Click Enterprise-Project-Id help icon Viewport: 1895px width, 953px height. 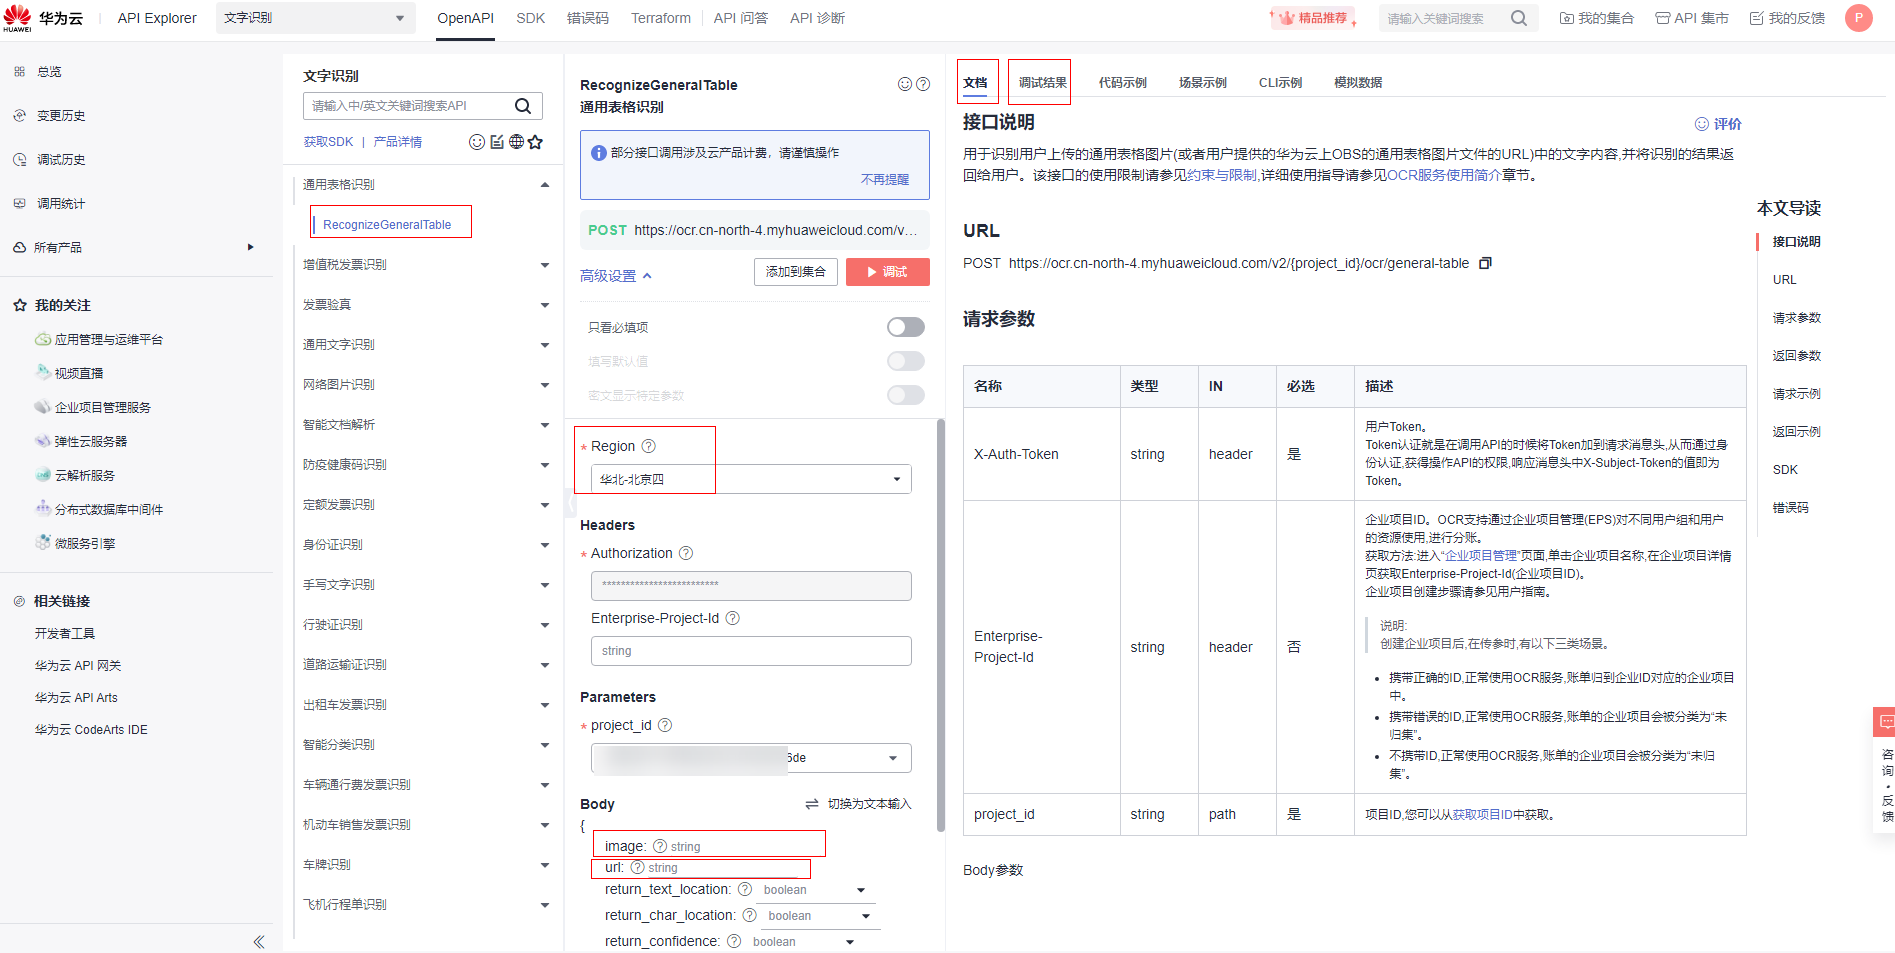732,618
